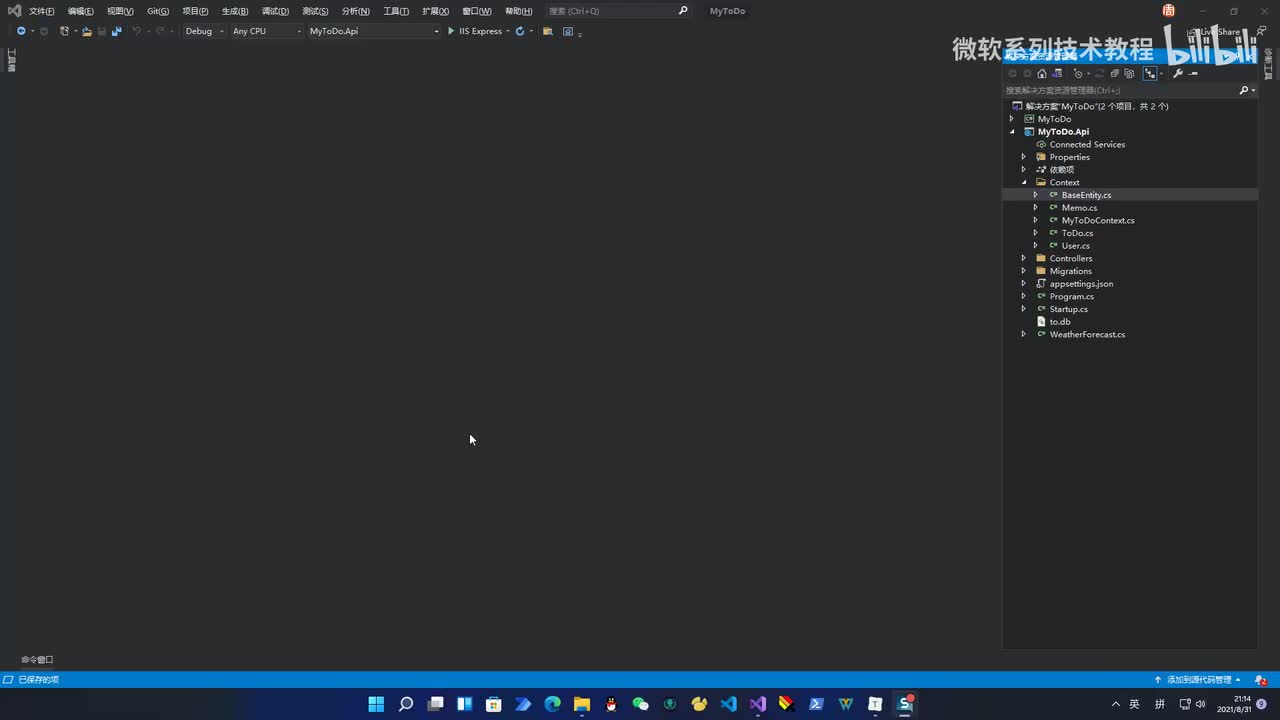Image resolution: width=1280 pixels, height=720 pixels.
Task: Click the Visual Studio logo icon
Action: click(14, 10)
